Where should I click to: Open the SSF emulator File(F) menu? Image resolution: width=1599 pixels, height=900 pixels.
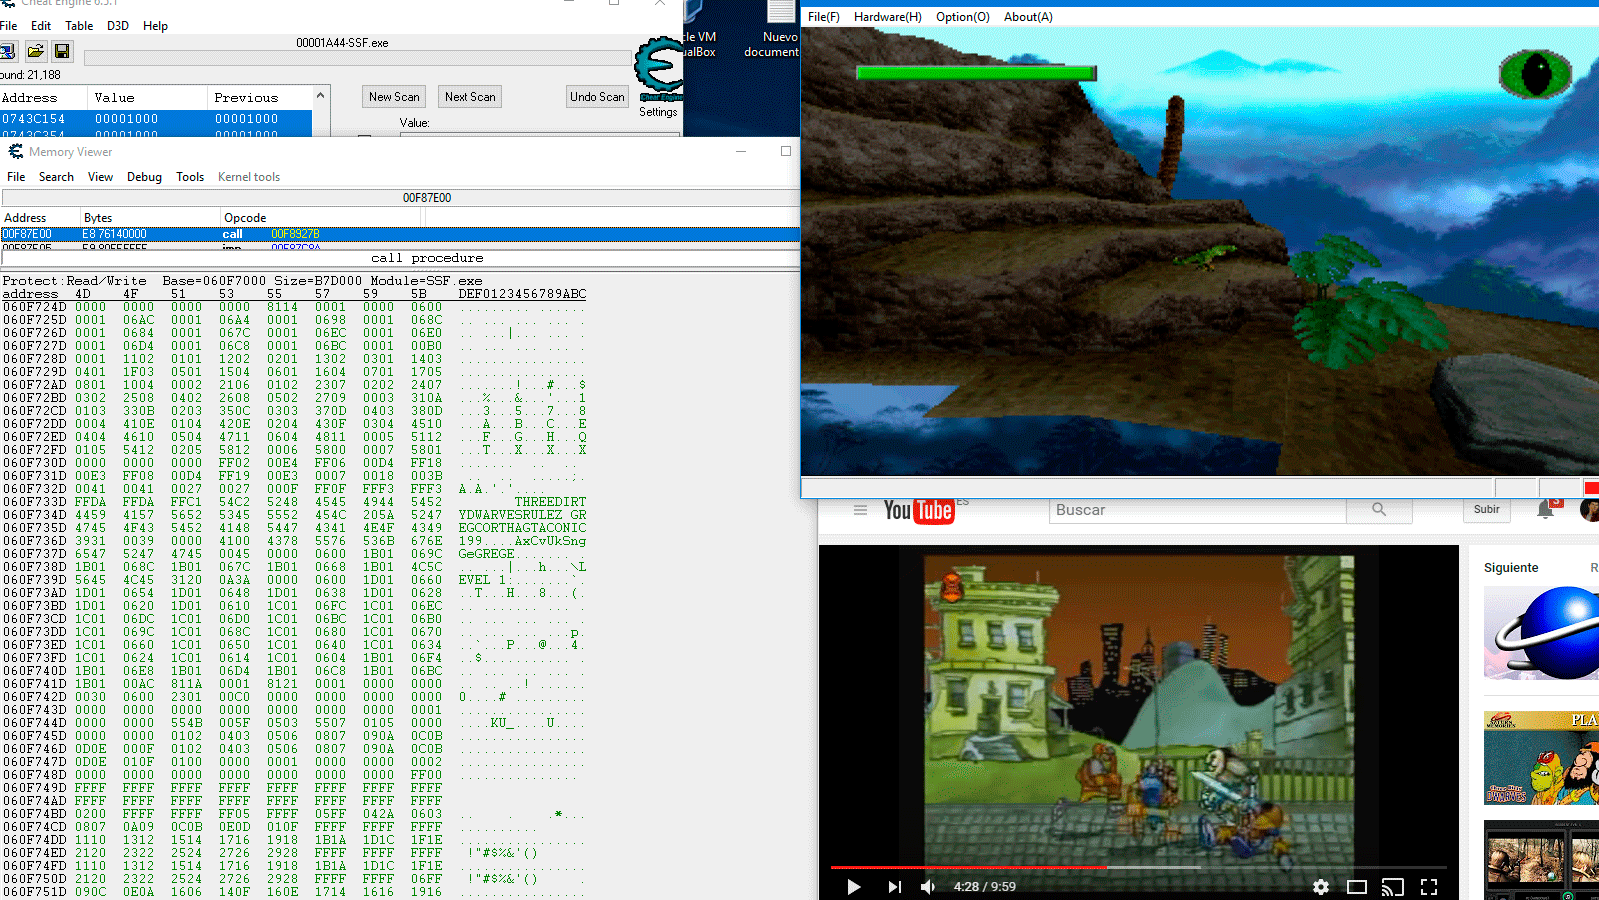click(824, 17)
